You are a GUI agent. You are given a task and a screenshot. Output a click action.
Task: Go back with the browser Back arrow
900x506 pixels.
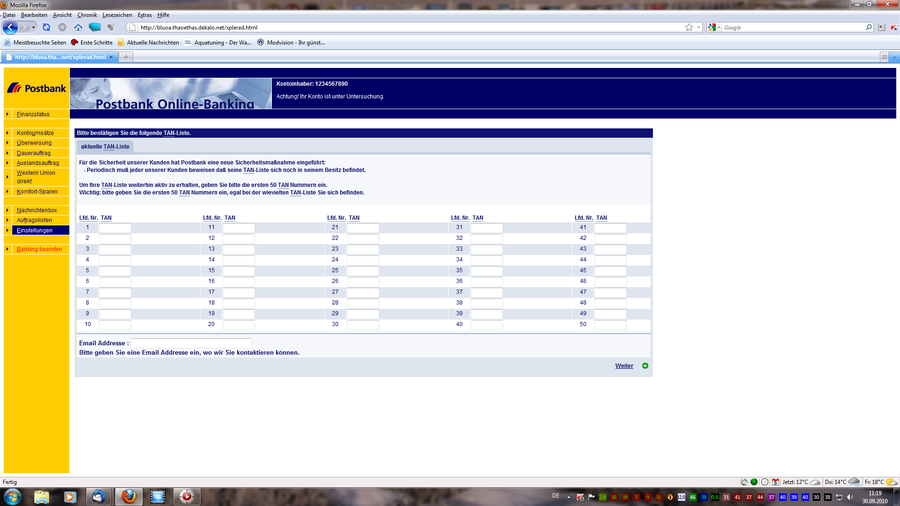coord(10,27)
